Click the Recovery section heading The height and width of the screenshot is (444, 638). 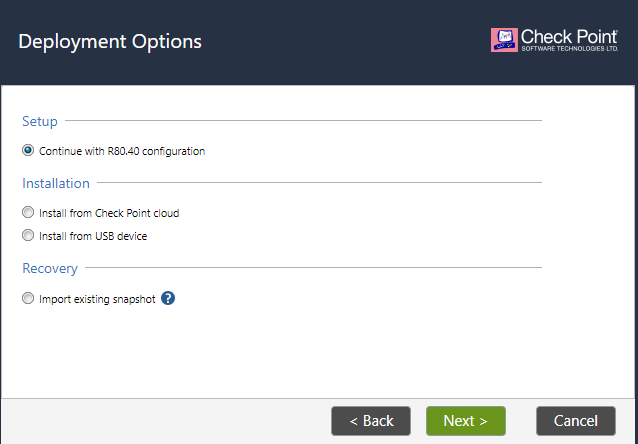click(x=50, y=269)
